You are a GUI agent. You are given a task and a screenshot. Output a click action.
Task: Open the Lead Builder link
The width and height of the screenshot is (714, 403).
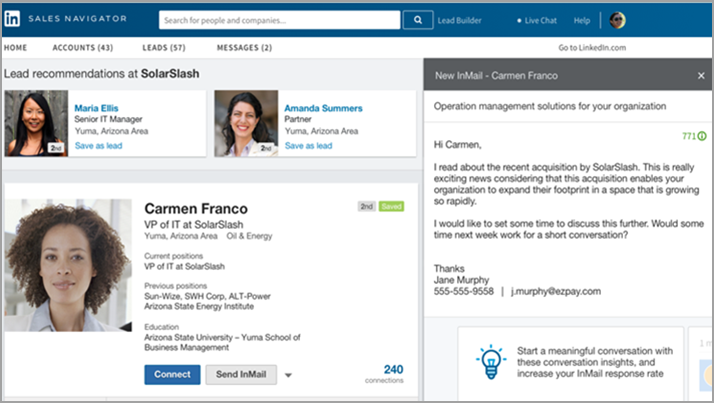point(461,20)
